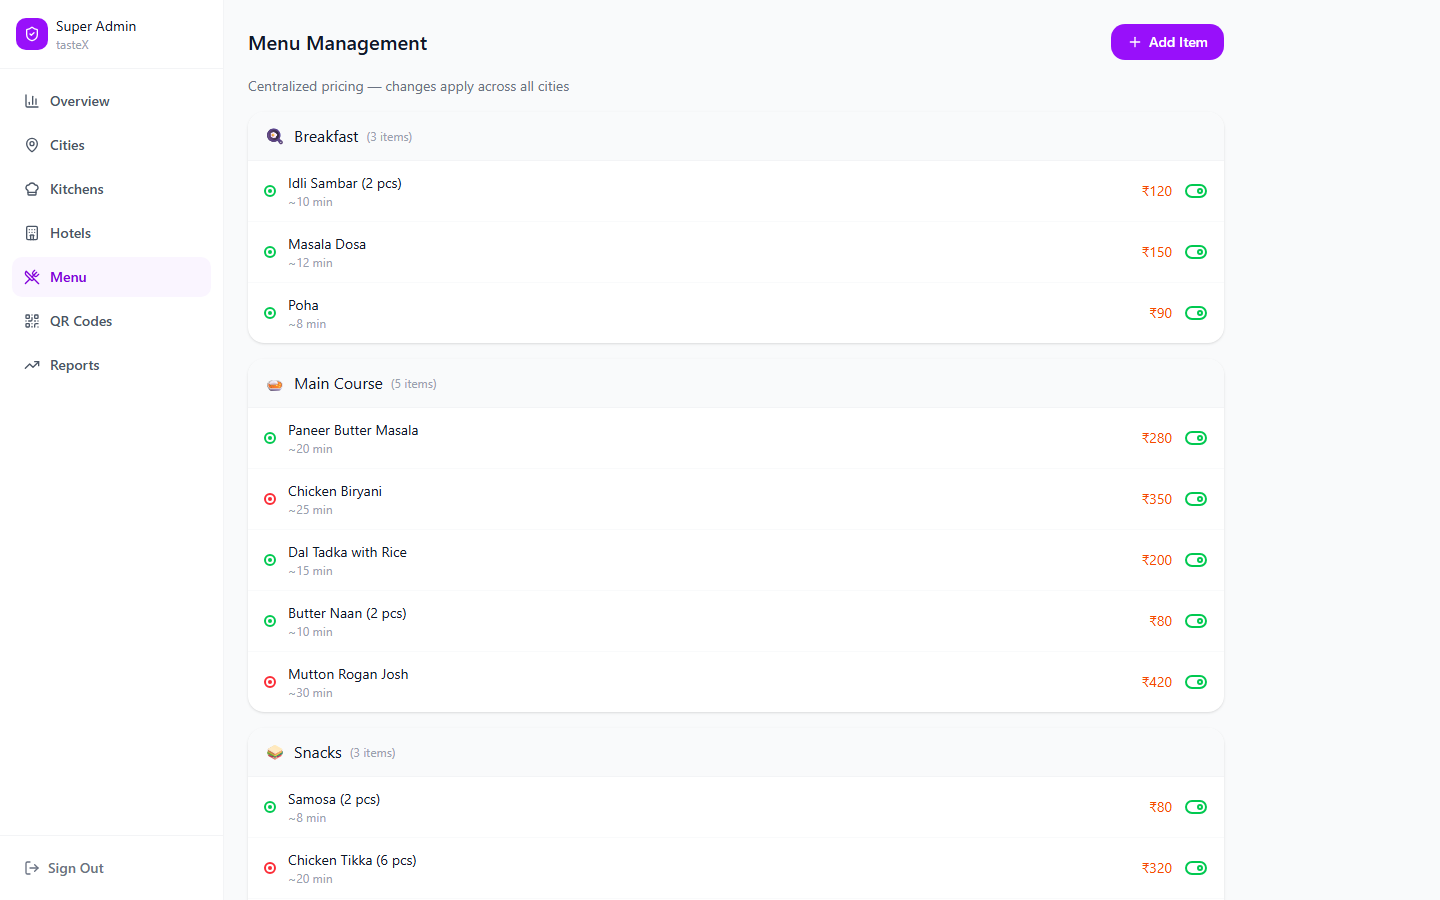Click non-veg indicator beside Mutton Rogan Josh
This screenshot has width=1440, height=900.
coord(270,682)
